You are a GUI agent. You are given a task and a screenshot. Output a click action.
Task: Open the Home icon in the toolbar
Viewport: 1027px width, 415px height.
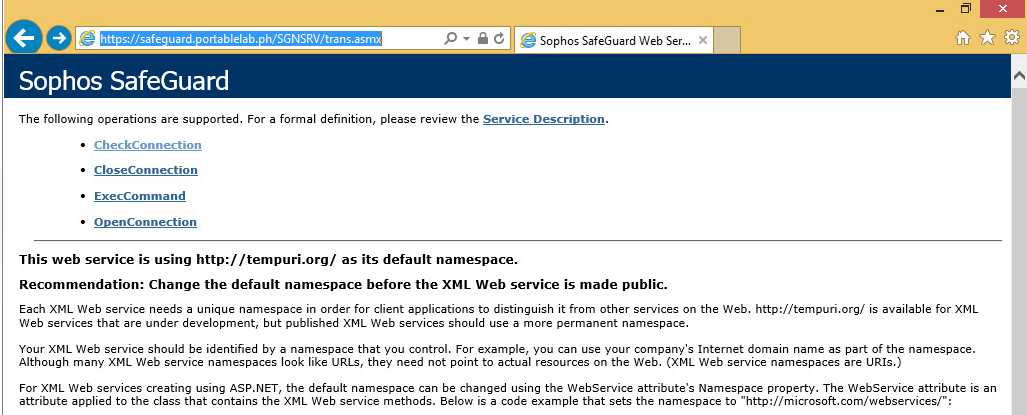tap(963, 39)
